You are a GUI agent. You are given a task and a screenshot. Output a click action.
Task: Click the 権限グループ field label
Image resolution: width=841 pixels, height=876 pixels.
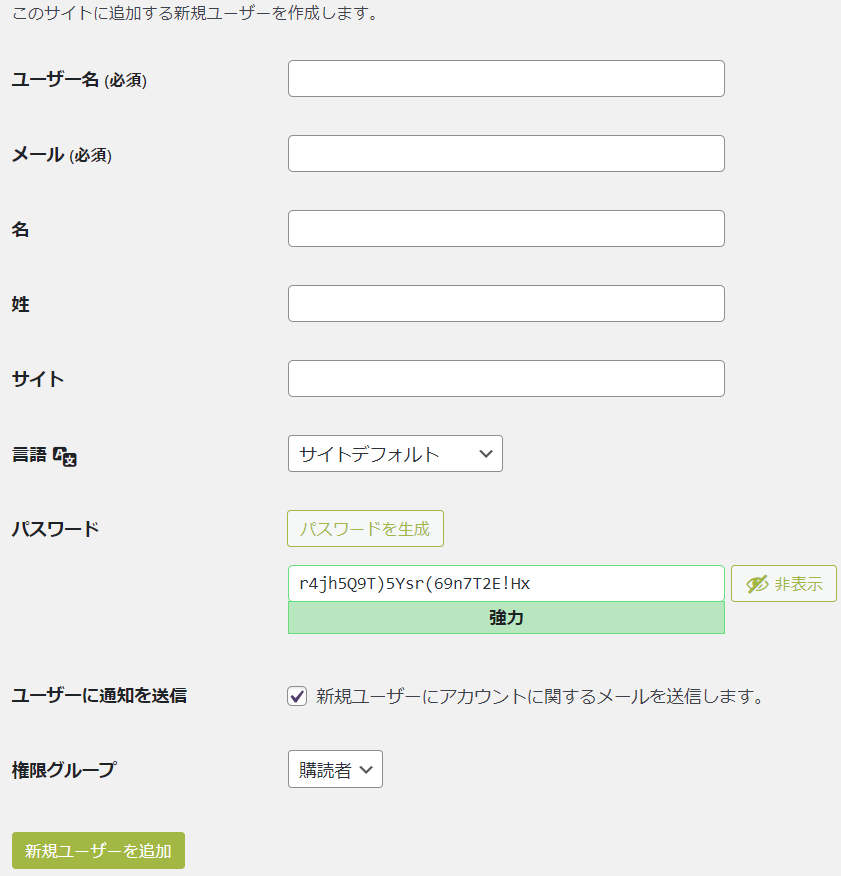point(63,770)
